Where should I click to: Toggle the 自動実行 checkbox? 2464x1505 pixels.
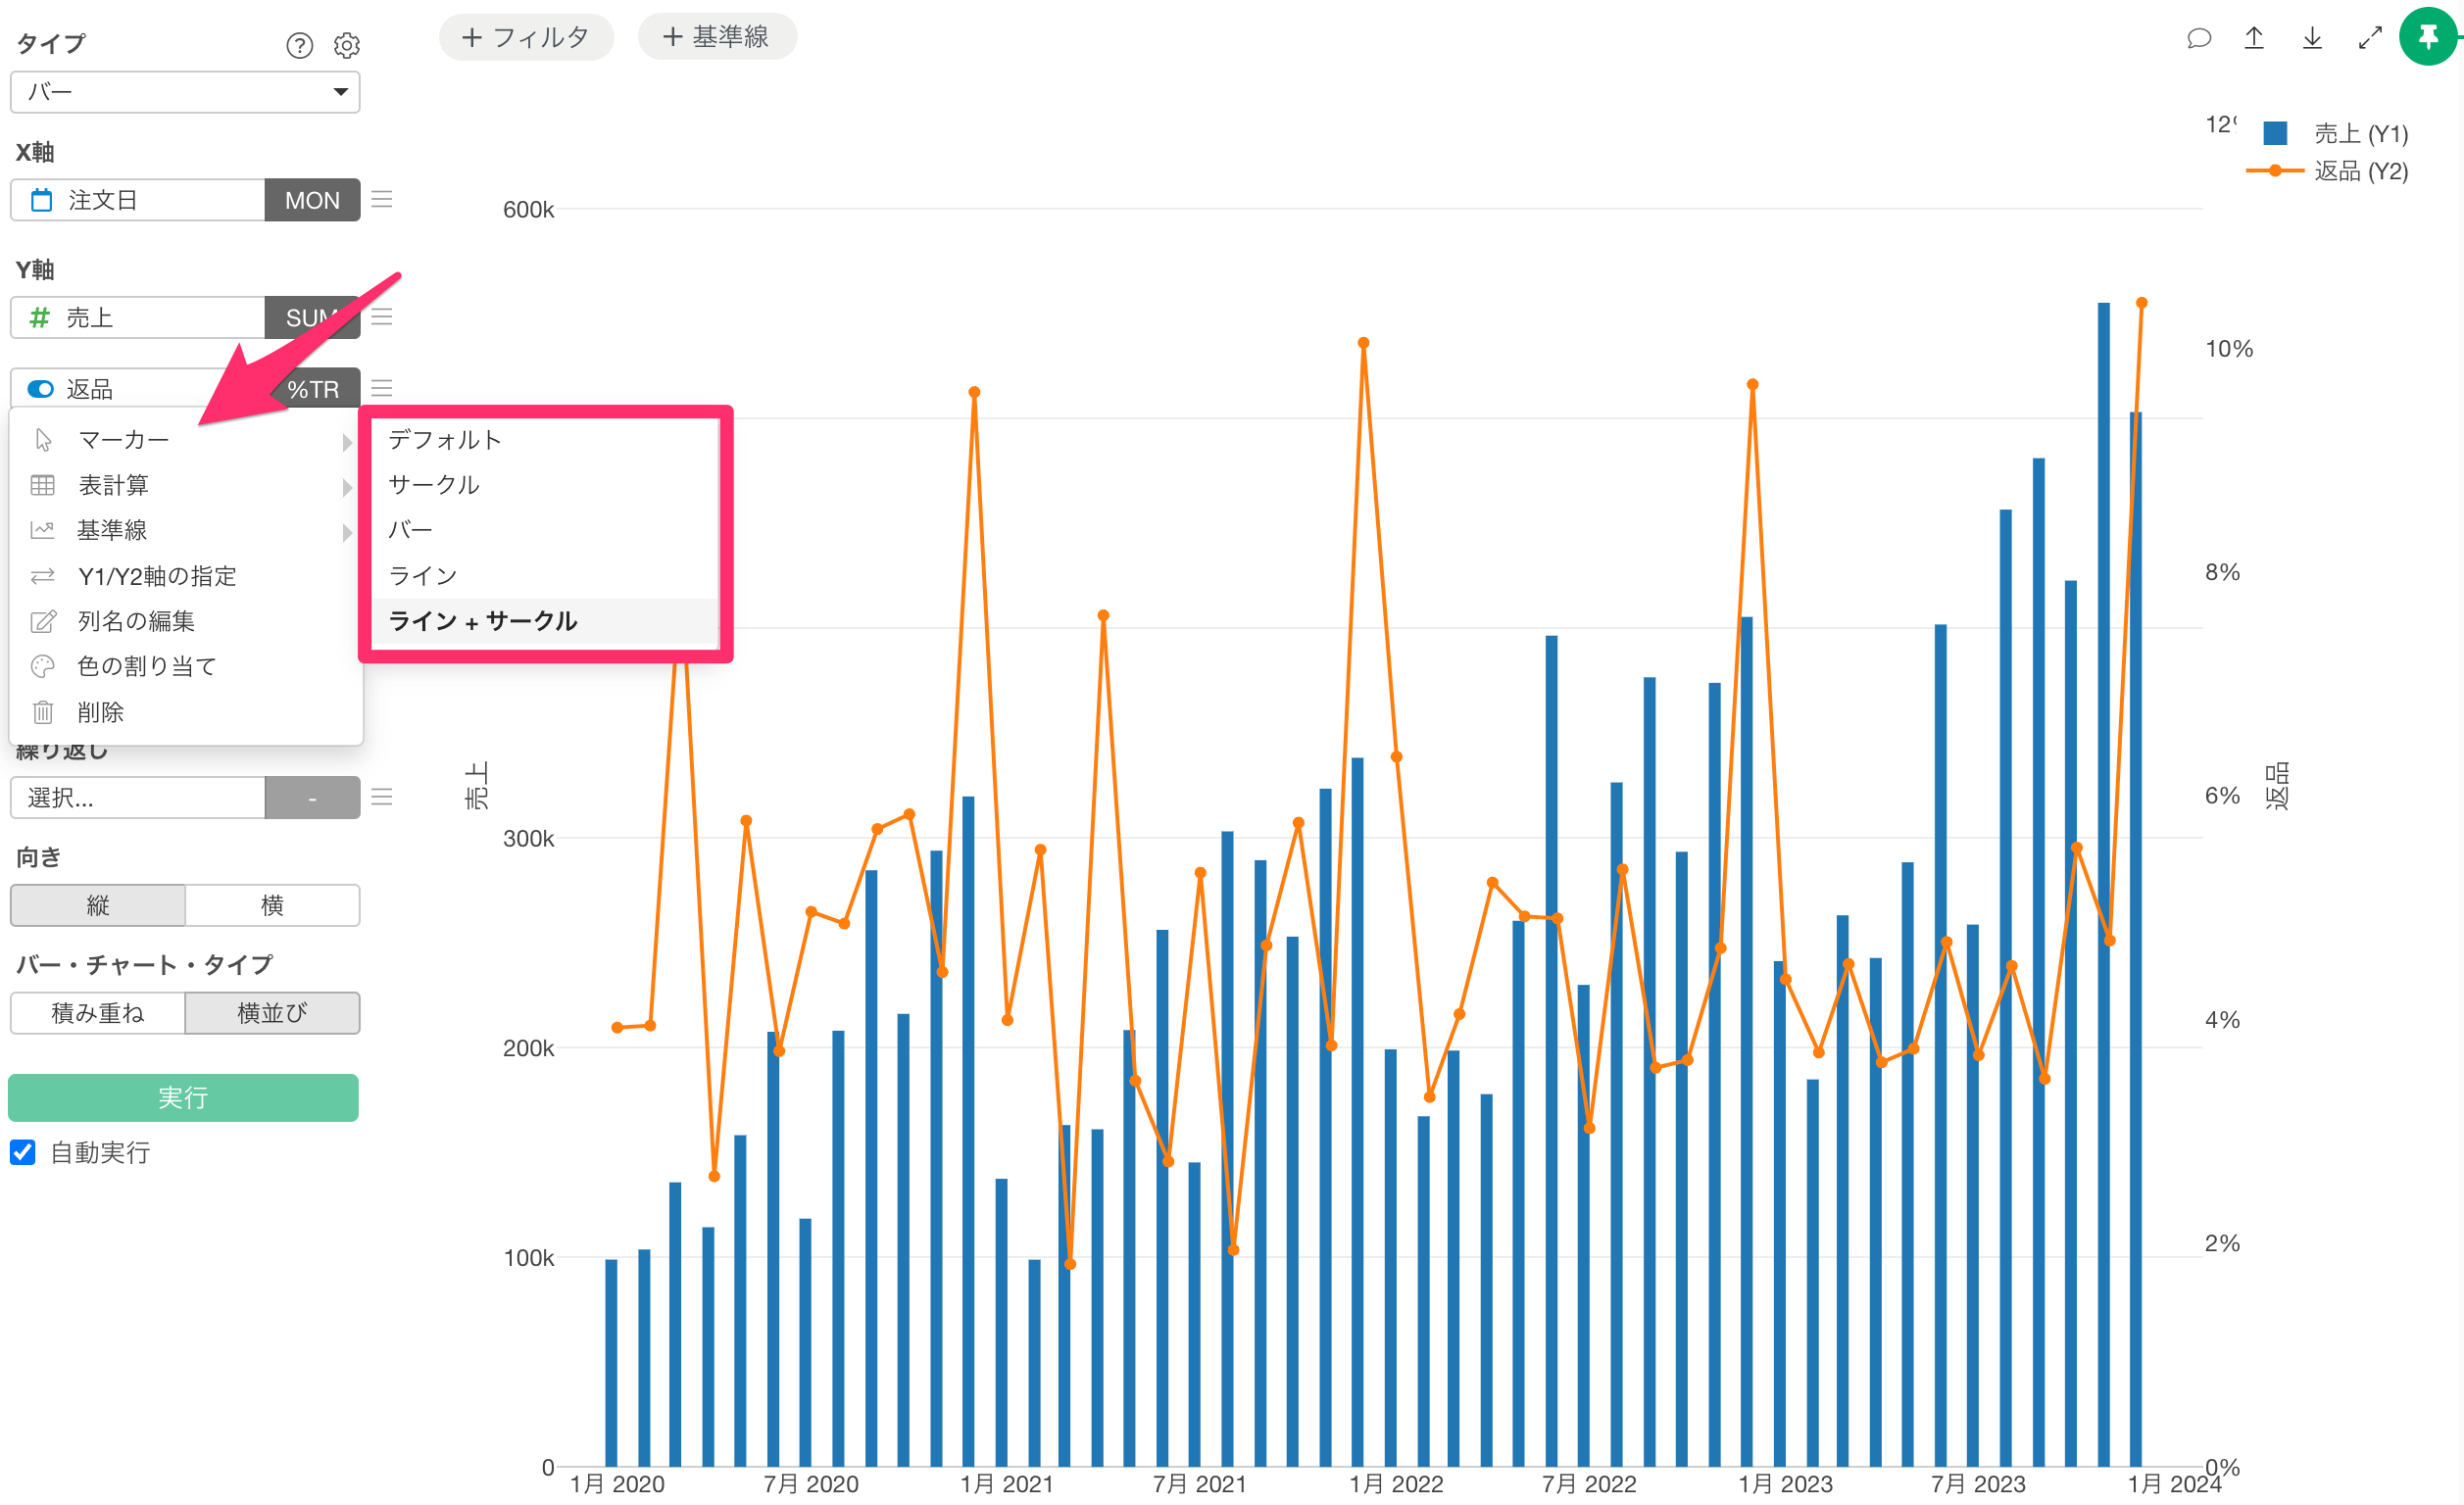tap(23, 1152)
